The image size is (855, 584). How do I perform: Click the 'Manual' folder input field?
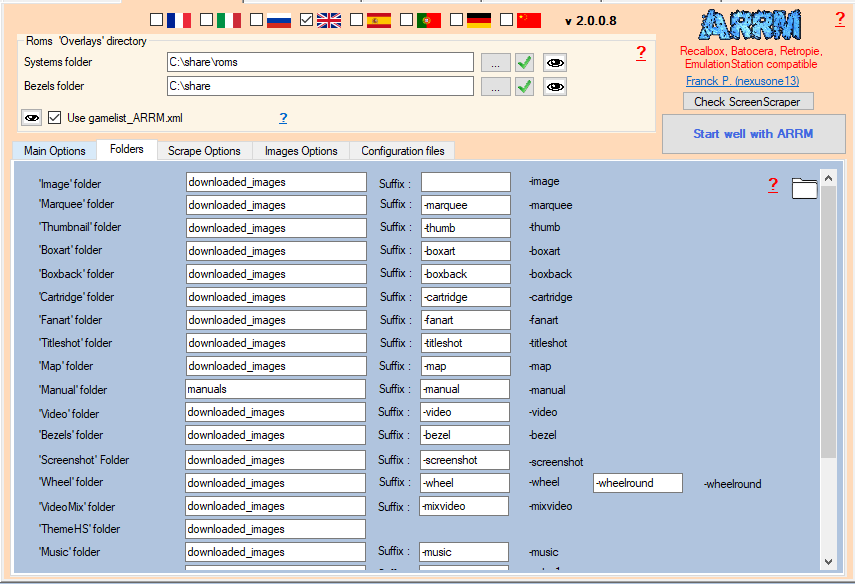tap(275, 389)
